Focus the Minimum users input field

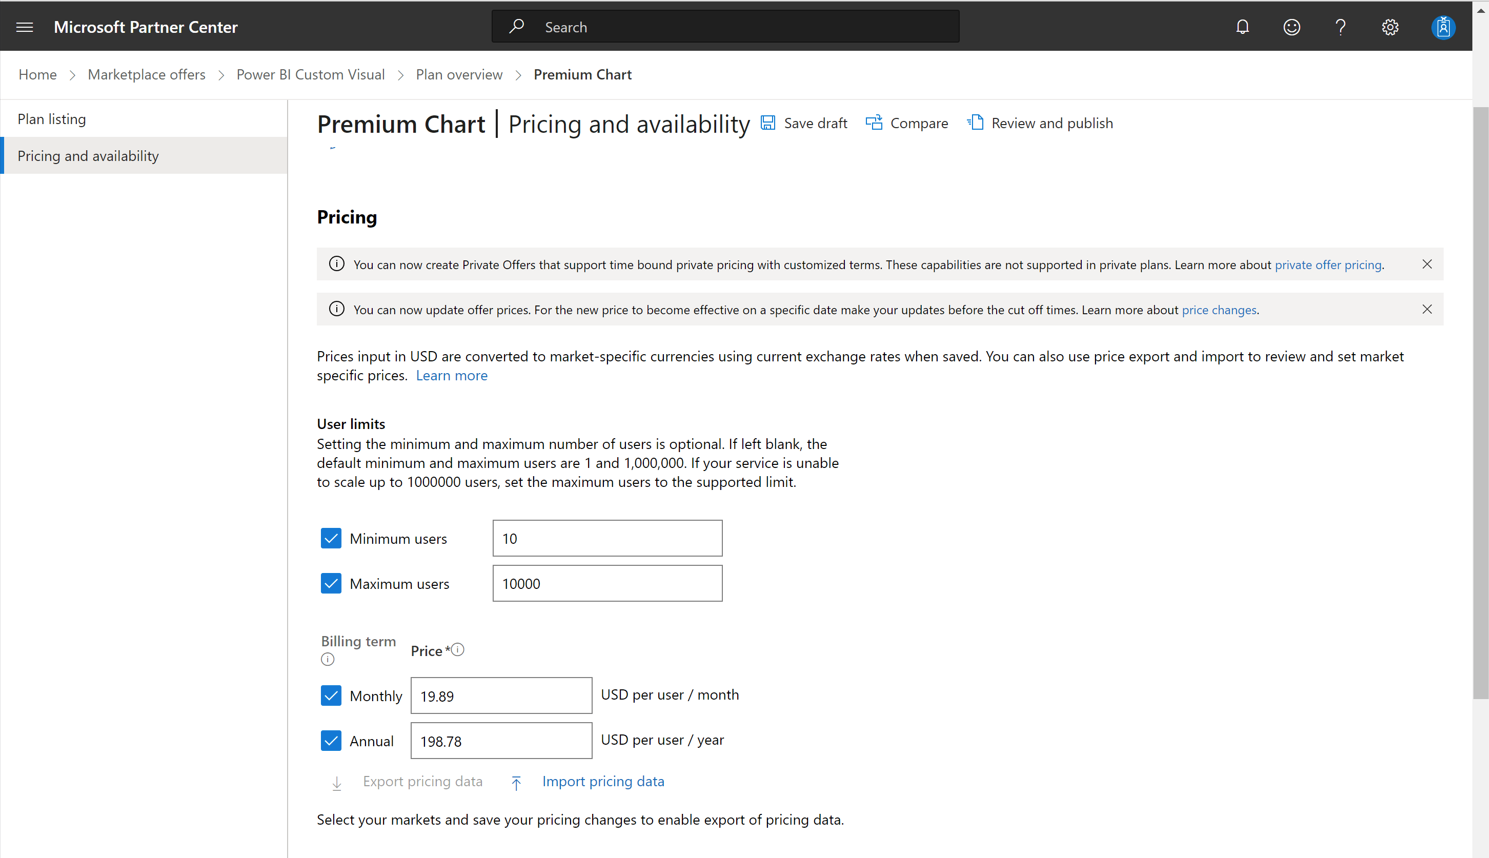click(607, 538)
